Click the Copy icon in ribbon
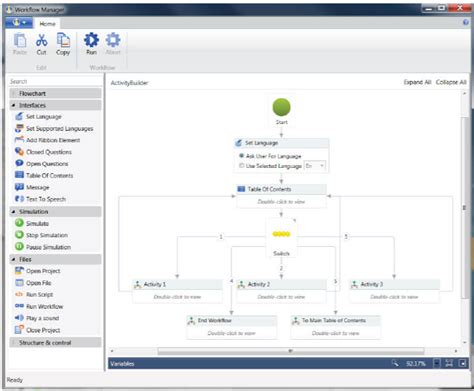Image resolution: width=474 pixels, height=391 pixels. click(63, 41)
